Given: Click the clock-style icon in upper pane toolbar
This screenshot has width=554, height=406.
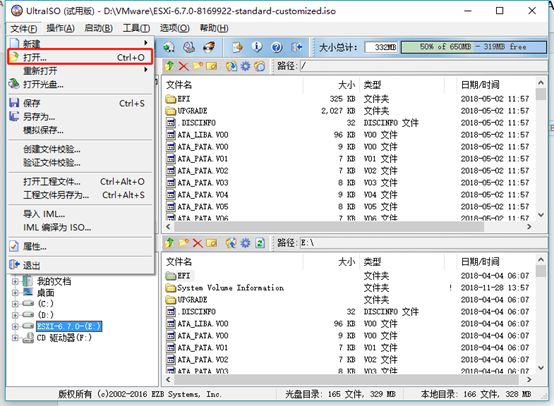Looking at the screenshot, I should (x=260, y=66).
